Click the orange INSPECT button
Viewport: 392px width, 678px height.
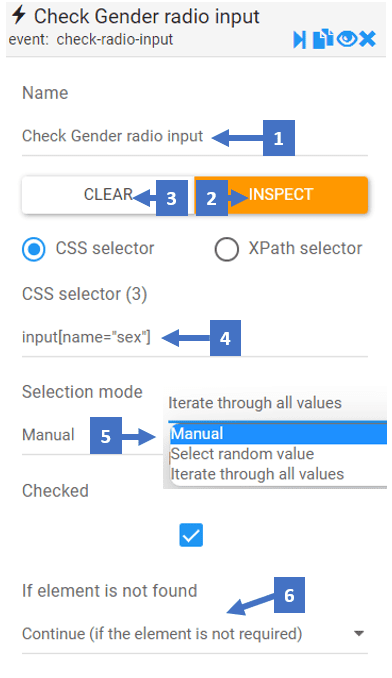[x=281, y=195]
